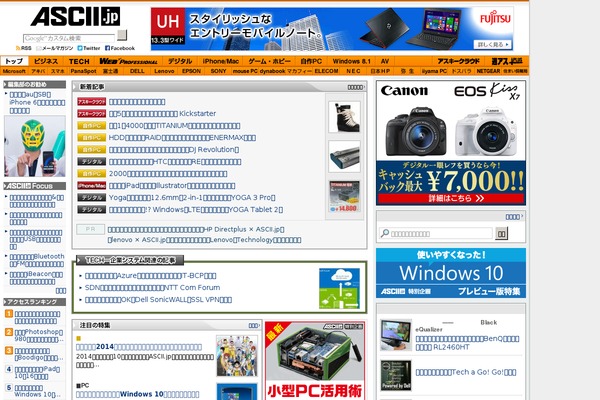Open the Windows 10 preview special banner
The height and width of the screenshot is (400, 600).
(x=451, y=273)
